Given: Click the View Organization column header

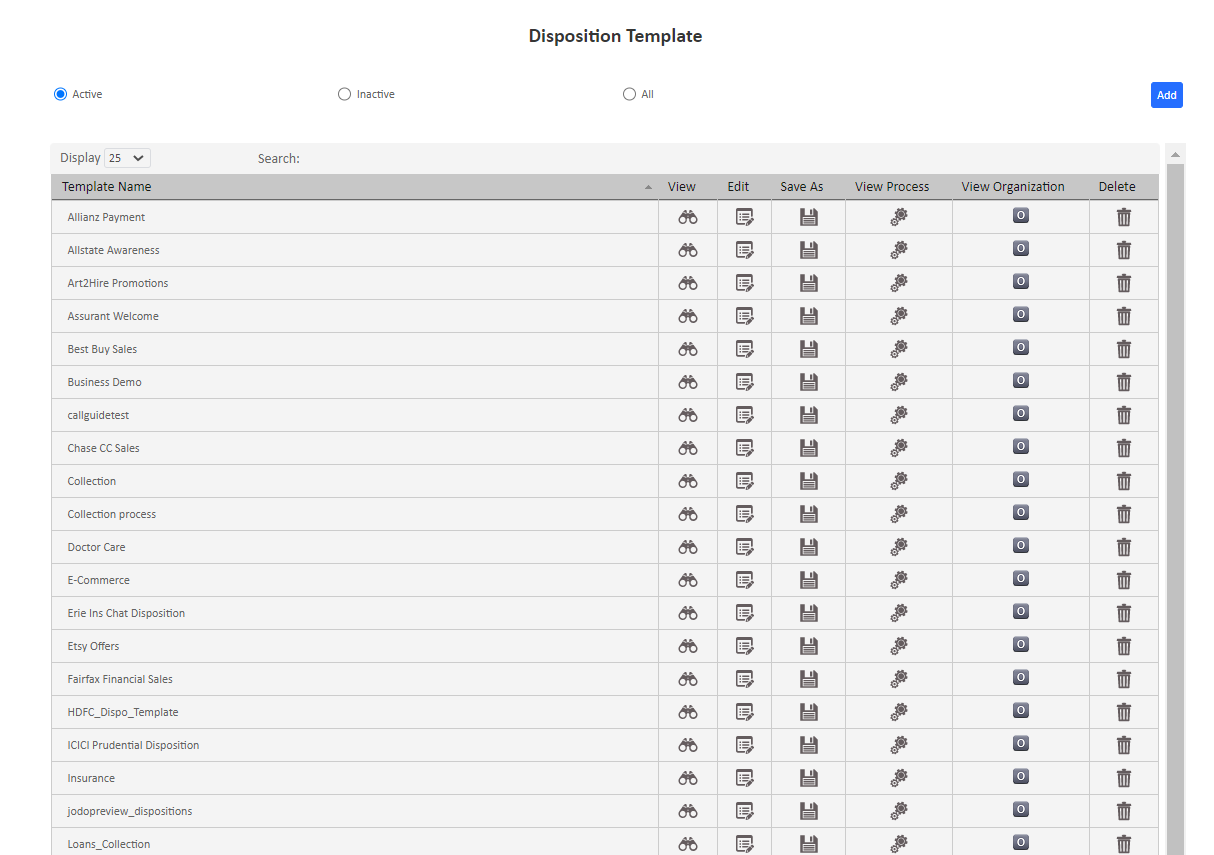Looking at the screenshot, I should point(1013,186).
